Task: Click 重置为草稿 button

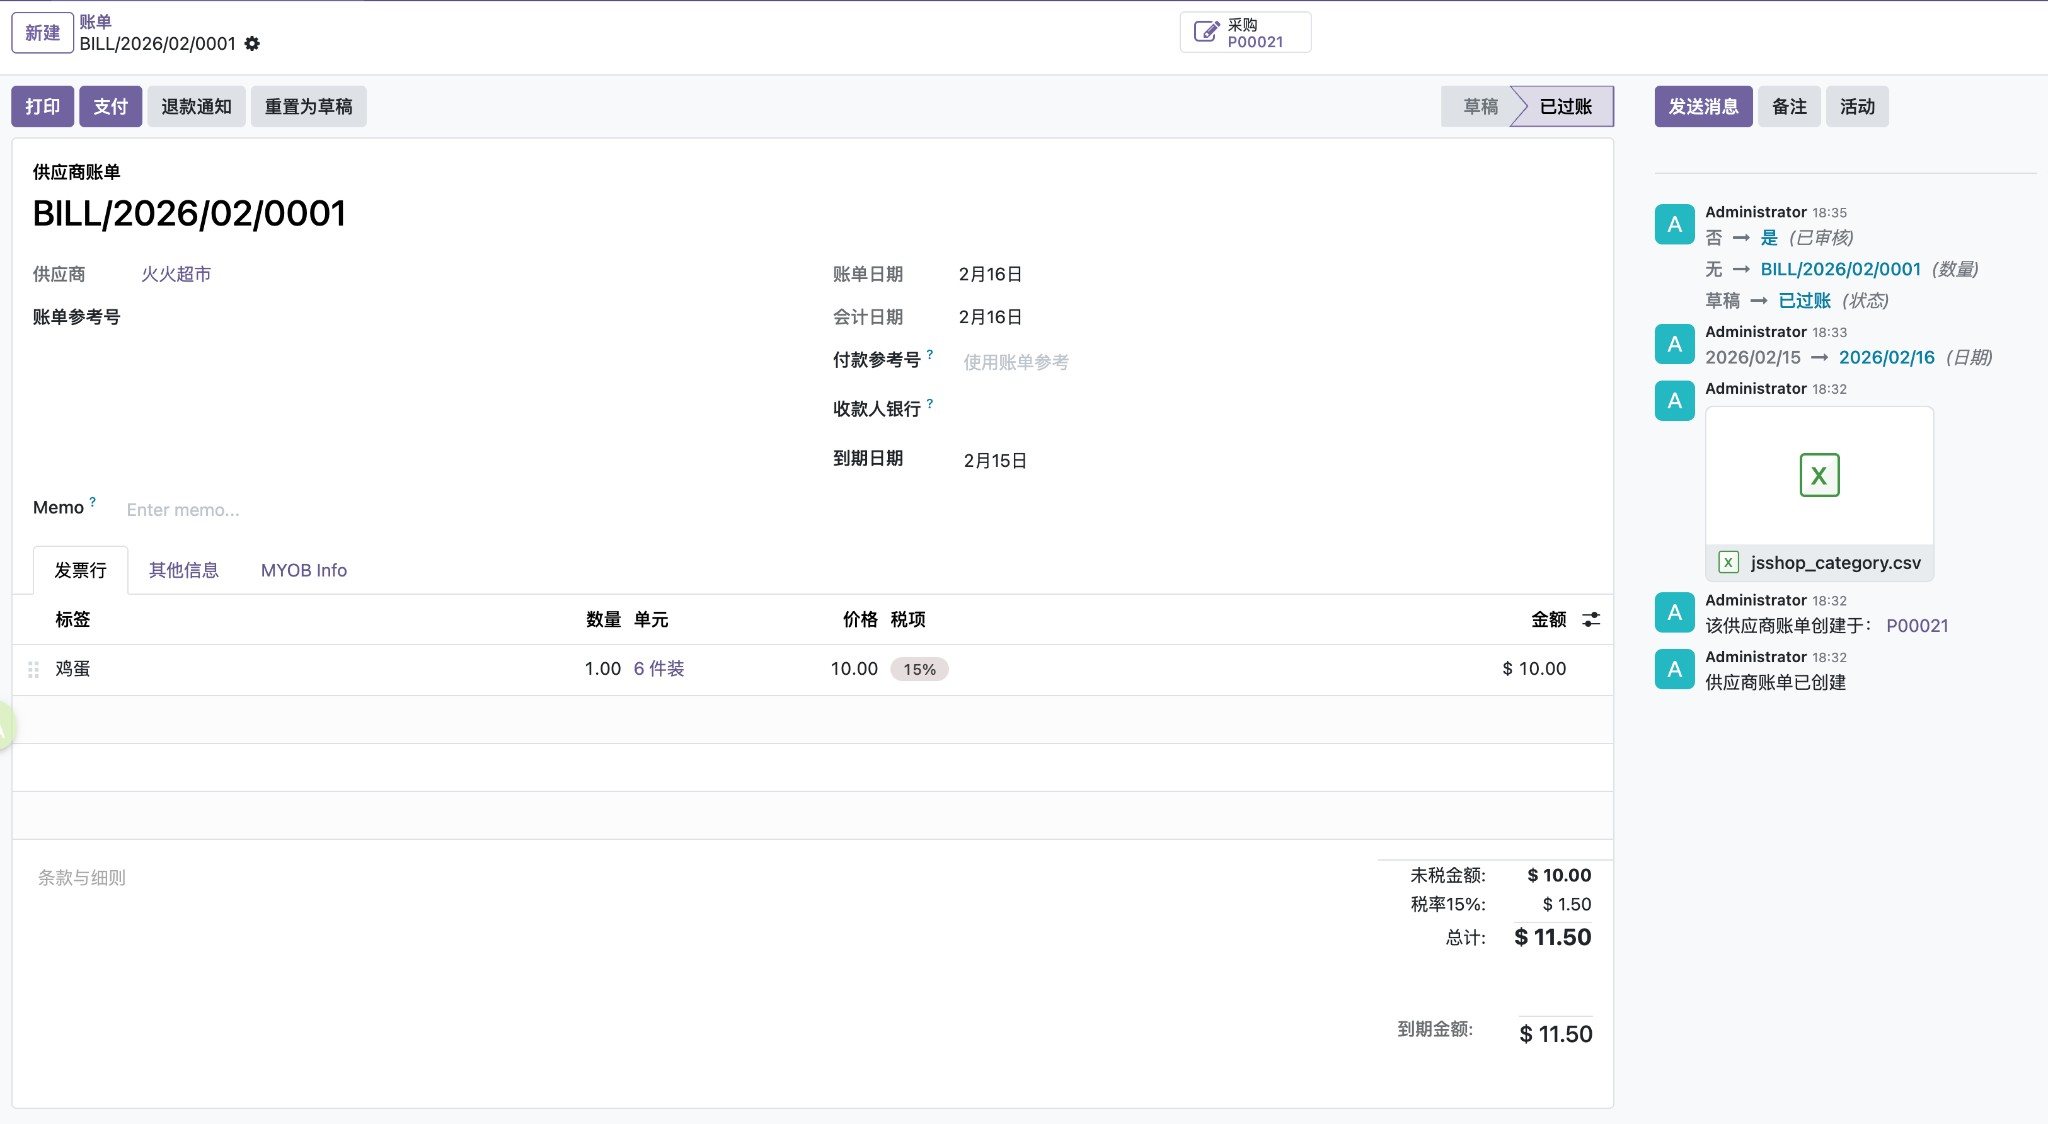Action: tap(308, 106)
